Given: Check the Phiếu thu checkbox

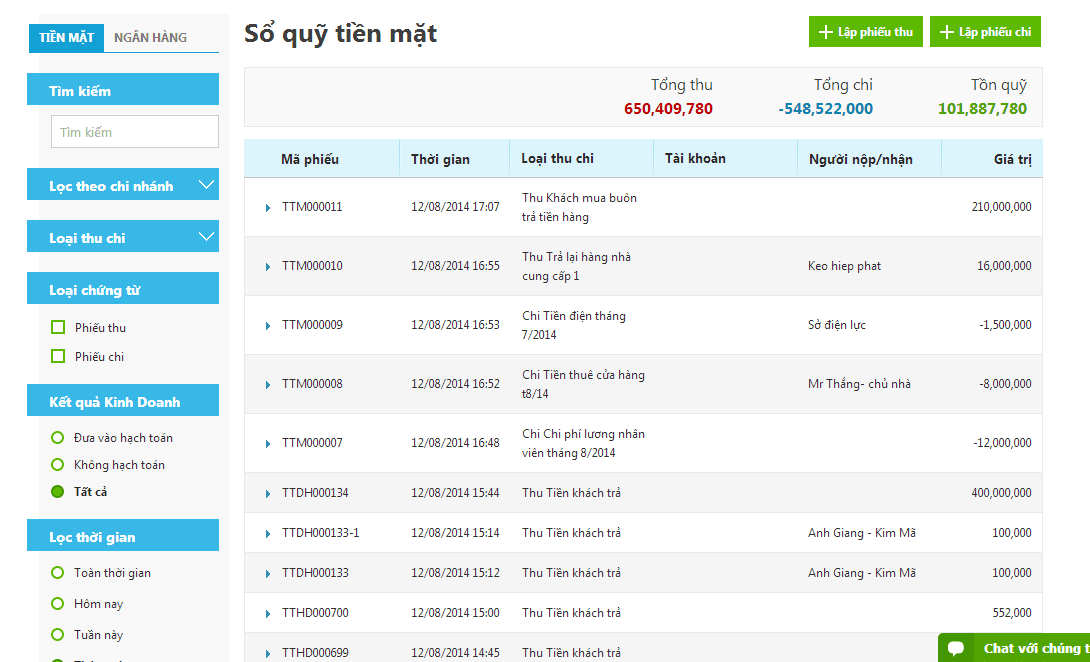Looking at the screenshot, I should point(58,328).
